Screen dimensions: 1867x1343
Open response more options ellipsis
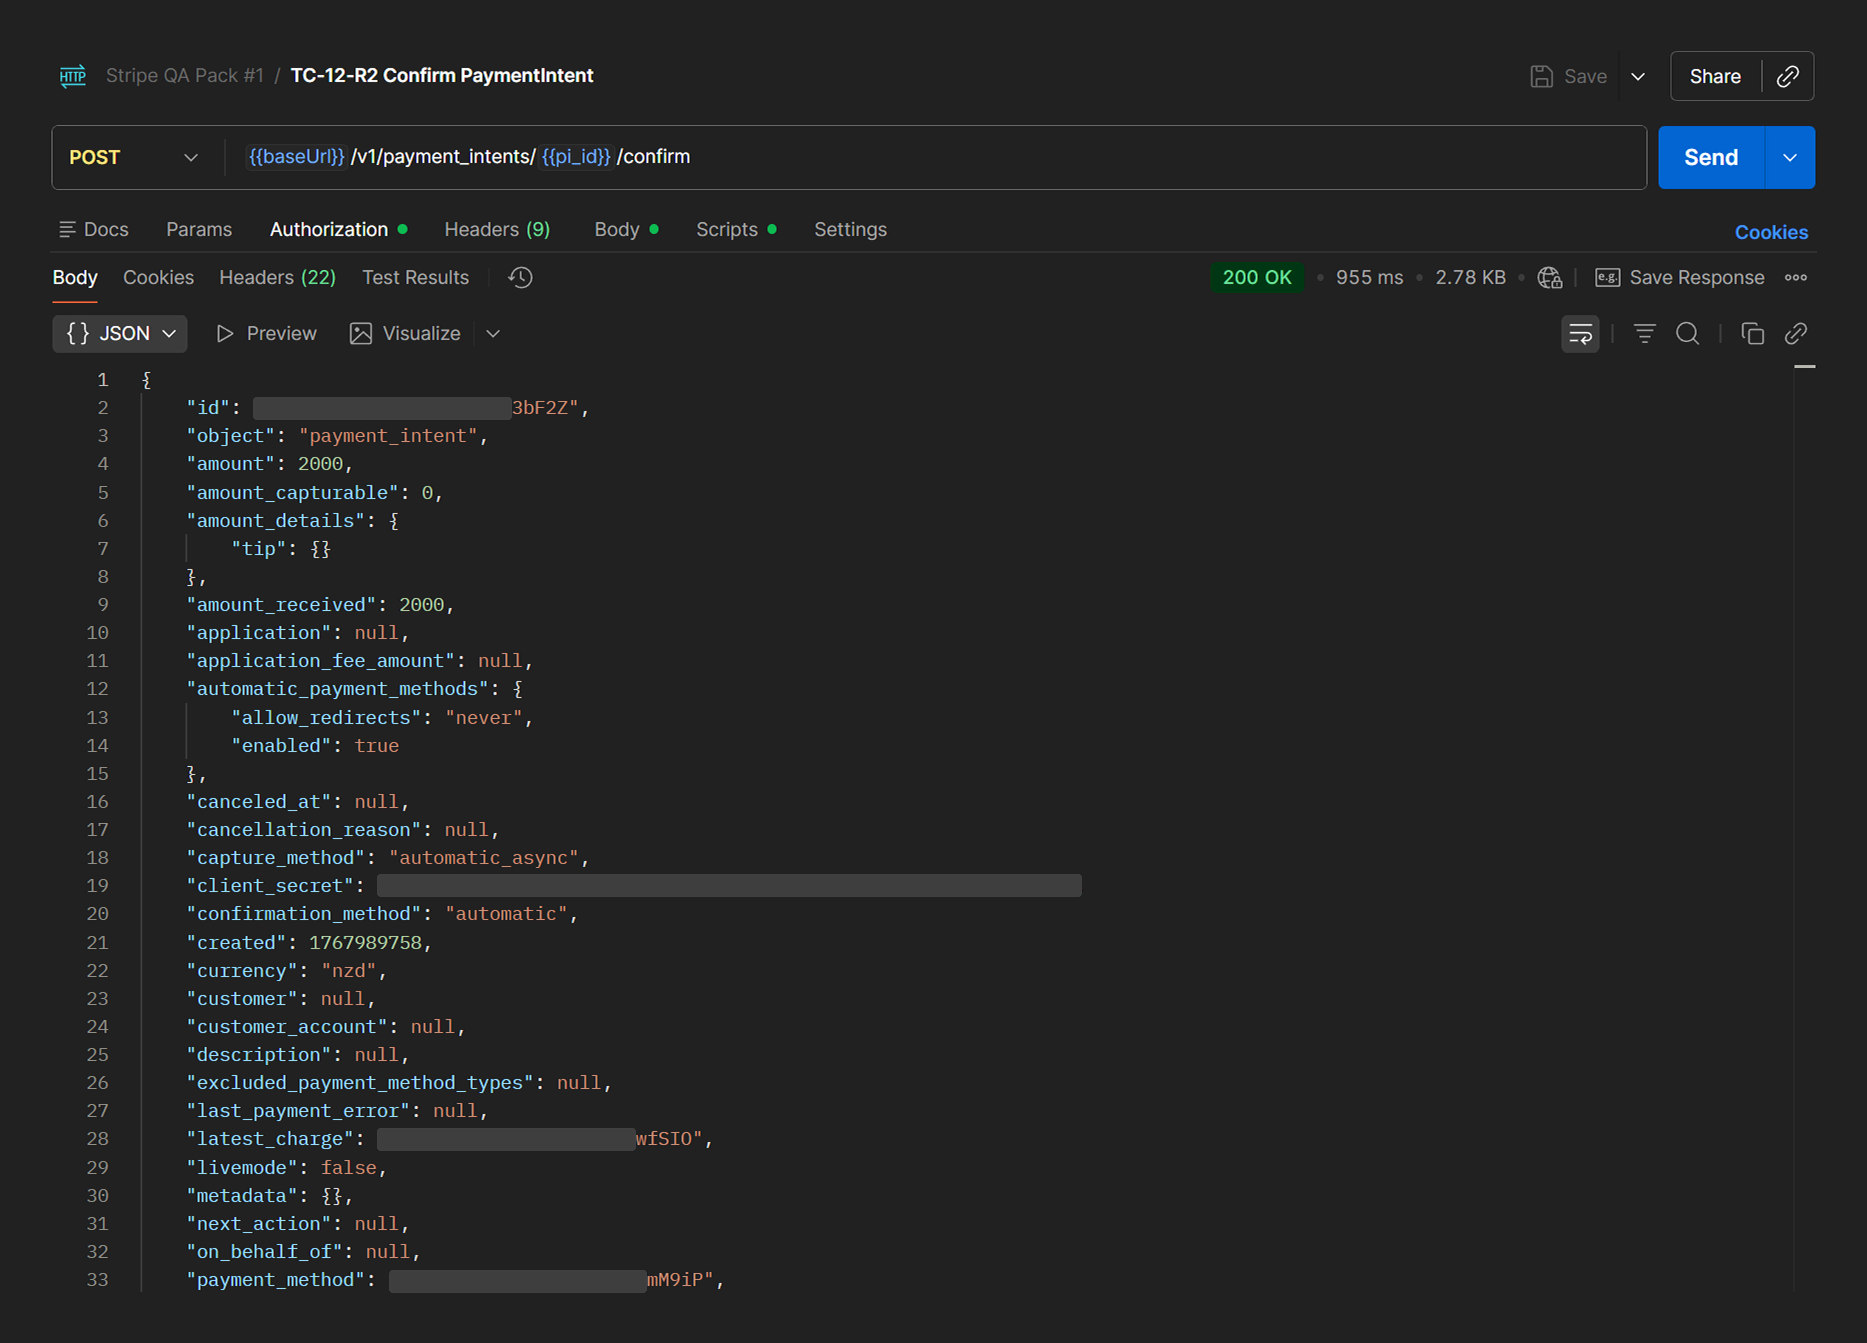[1796, 278]
